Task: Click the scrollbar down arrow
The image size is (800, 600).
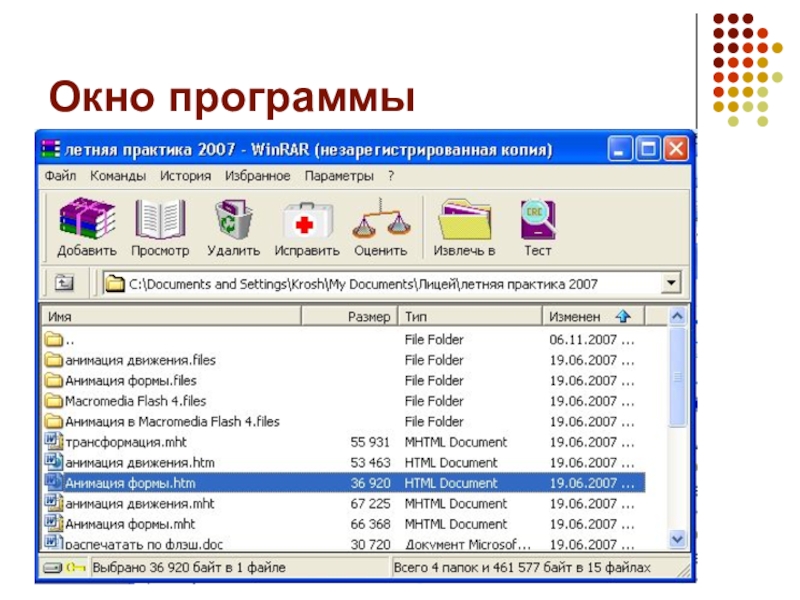Action: tap(678, 539)
